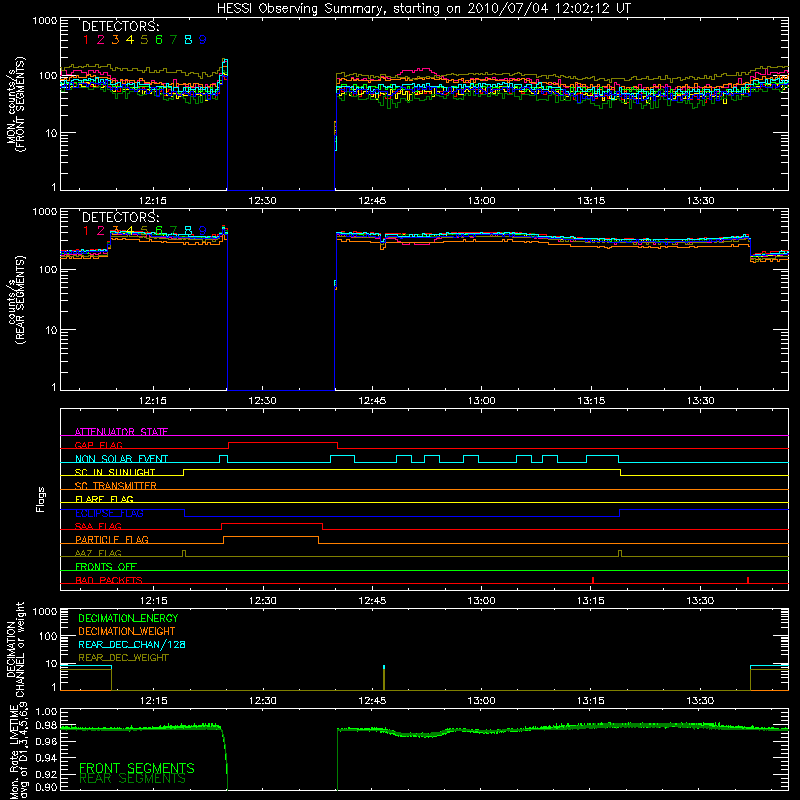
Task: Click the DECIMATION_ENERGY legend entry
Action: tap(128, 618)
